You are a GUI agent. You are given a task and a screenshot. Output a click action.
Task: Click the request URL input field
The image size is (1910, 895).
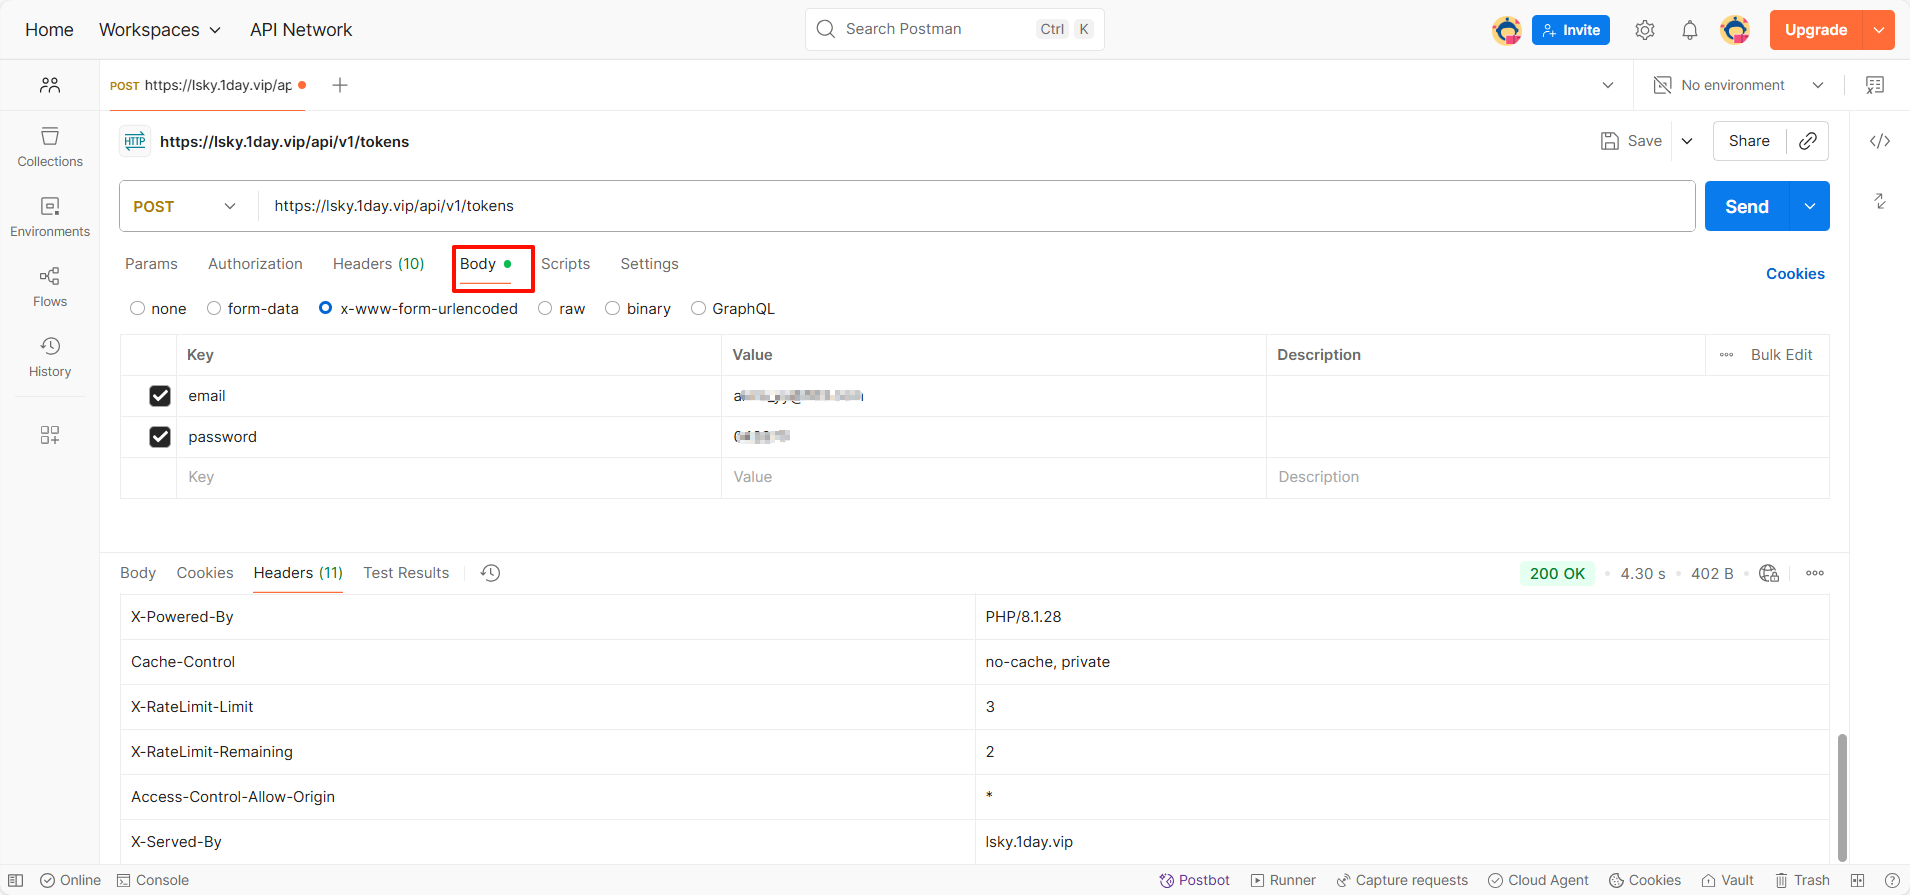pyautogui.click(x=900, y=206)
